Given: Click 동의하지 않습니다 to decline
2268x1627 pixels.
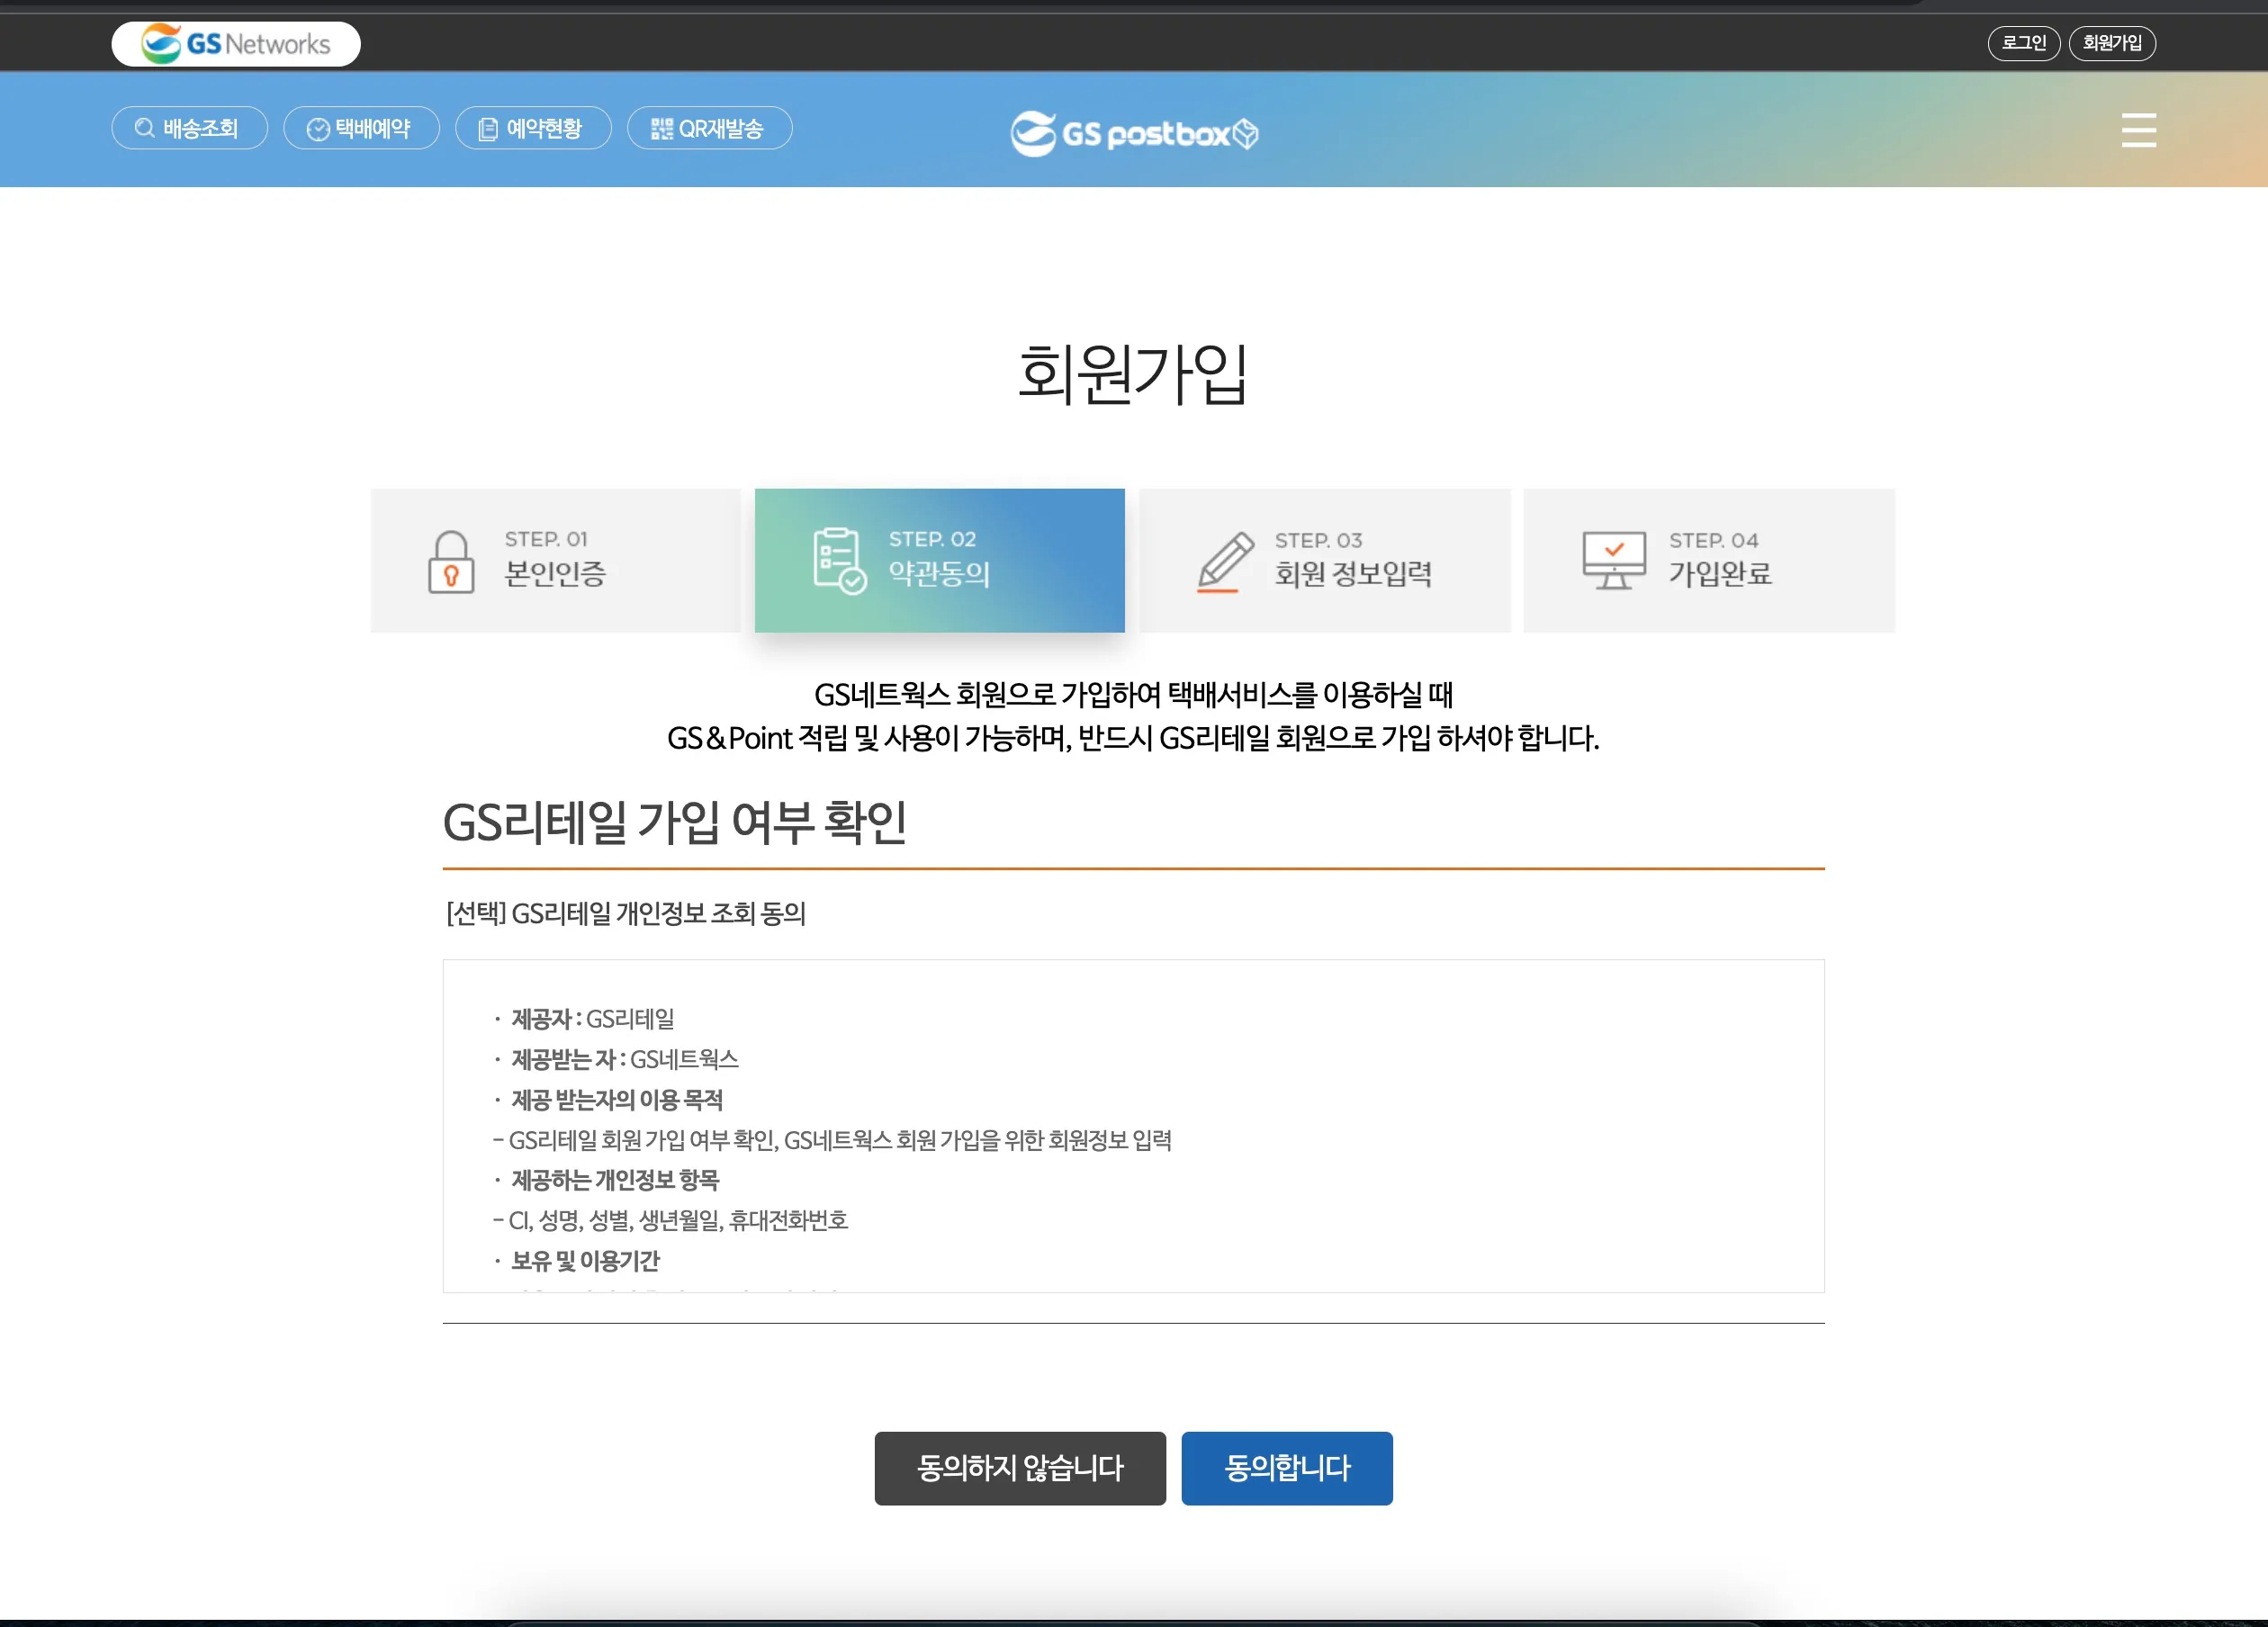Looking at the screenshot, I should pyautogui.click(x=1020, y=1468).
